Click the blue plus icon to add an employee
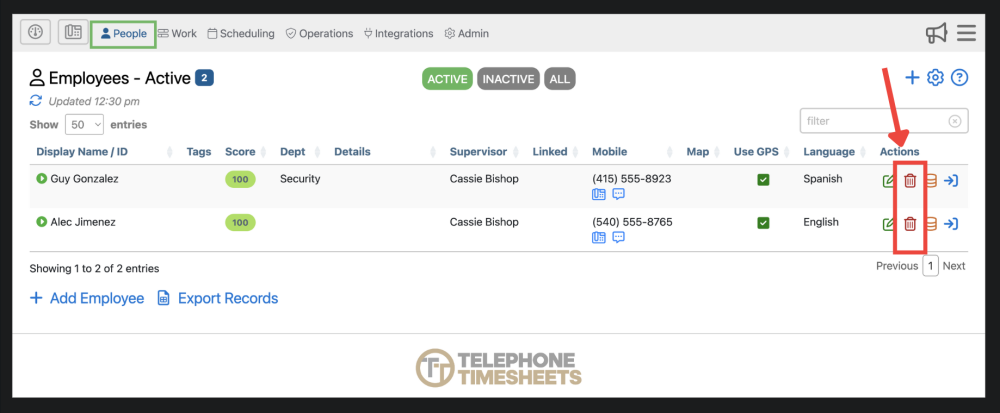This screenshot has height=413, width=1000. (912, 78)
